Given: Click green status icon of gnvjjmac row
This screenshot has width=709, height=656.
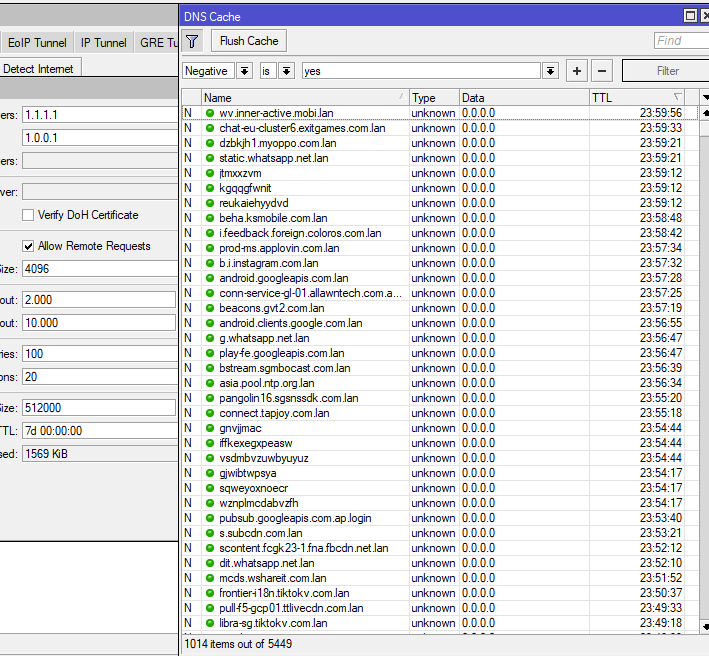Looking at the screenshot, I should click(210, 428).
